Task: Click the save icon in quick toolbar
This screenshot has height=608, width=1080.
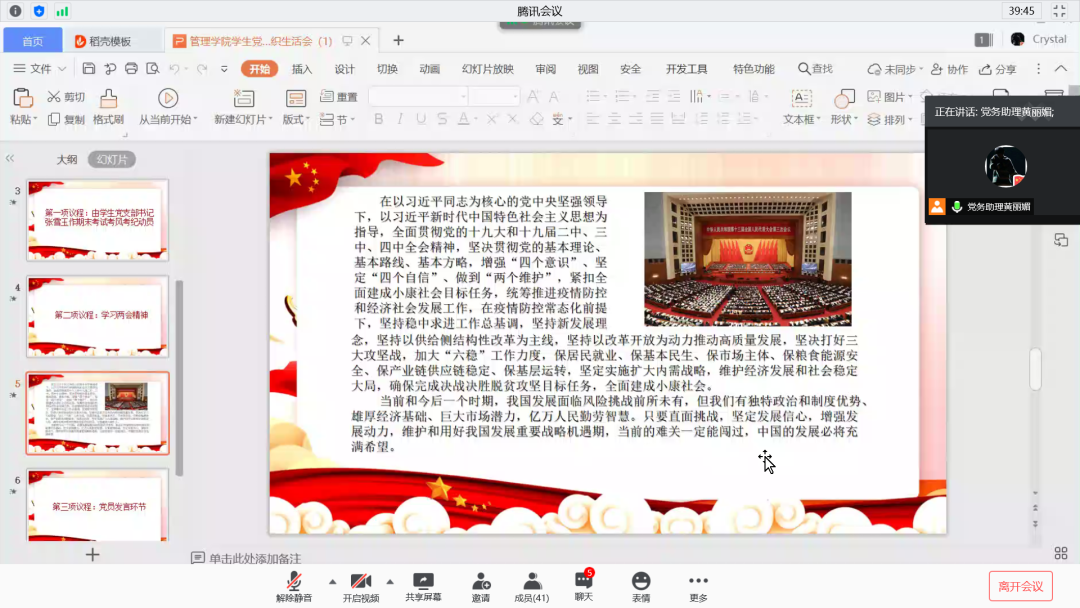Action: (89, 69)
